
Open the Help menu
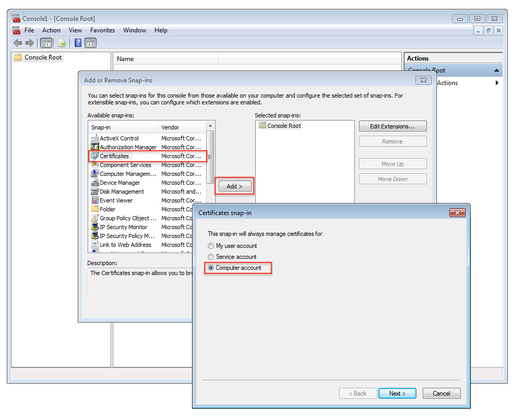[x=161, y=30]
